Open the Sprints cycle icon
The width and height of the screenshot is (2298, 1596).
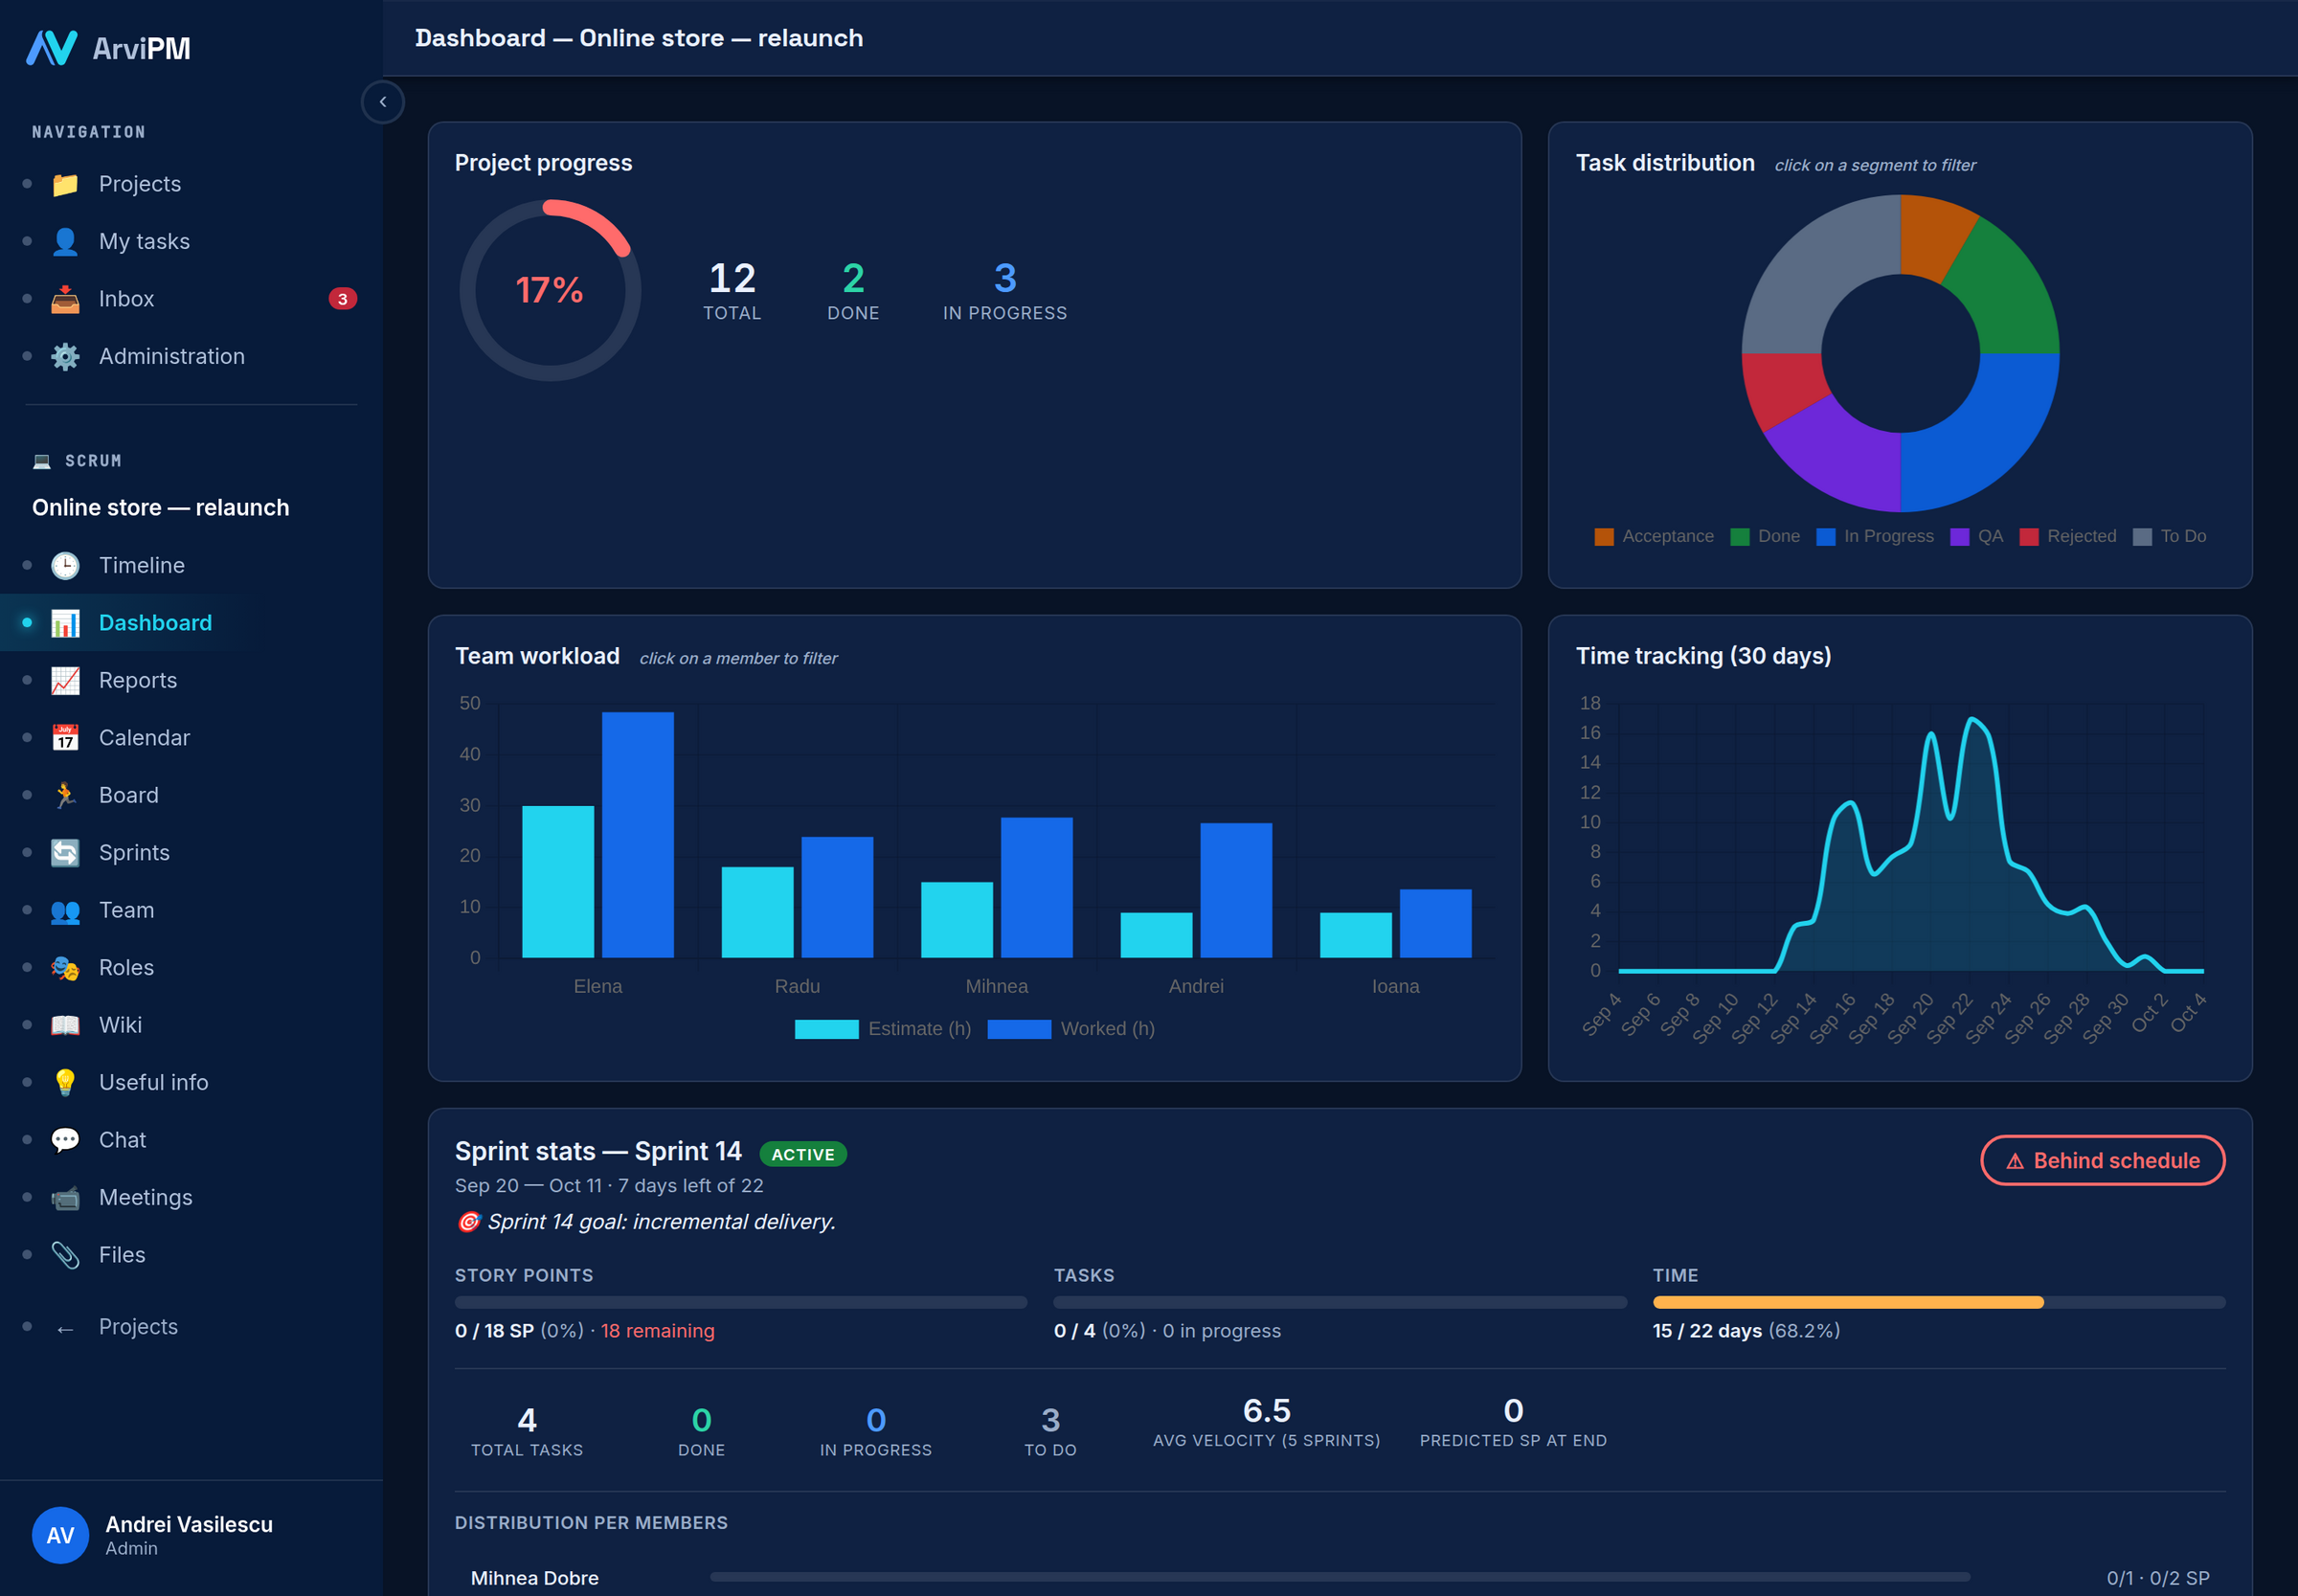(65, 852)
